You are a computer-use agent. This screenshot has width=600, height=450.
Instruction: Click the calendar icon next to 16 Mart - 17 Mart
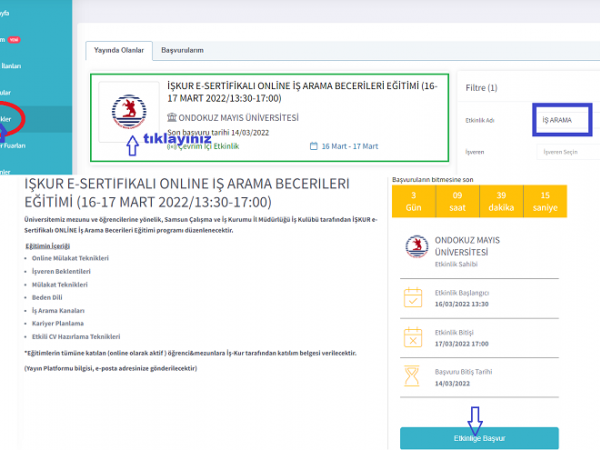coord(313,146)
